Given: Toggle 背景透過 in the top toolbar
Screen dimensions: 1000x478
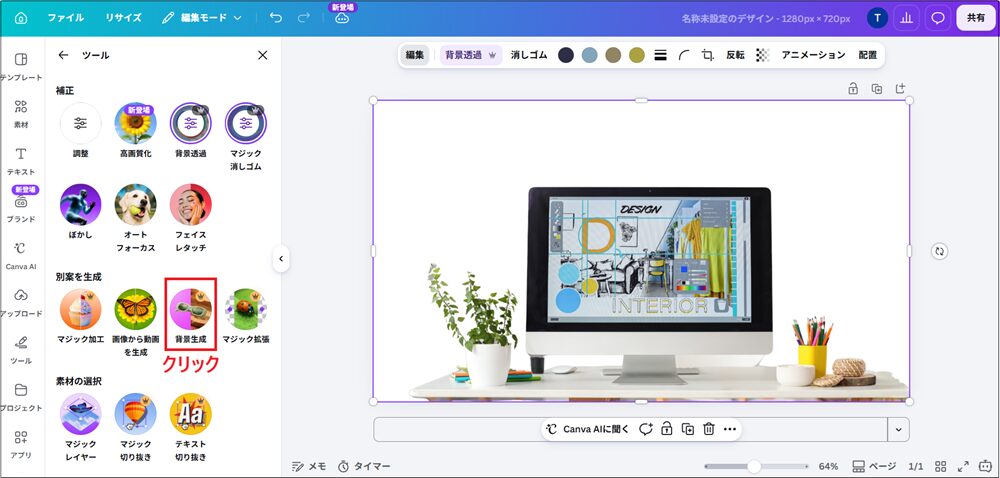Looking at the screenshot, I should [x=471, y=55].
